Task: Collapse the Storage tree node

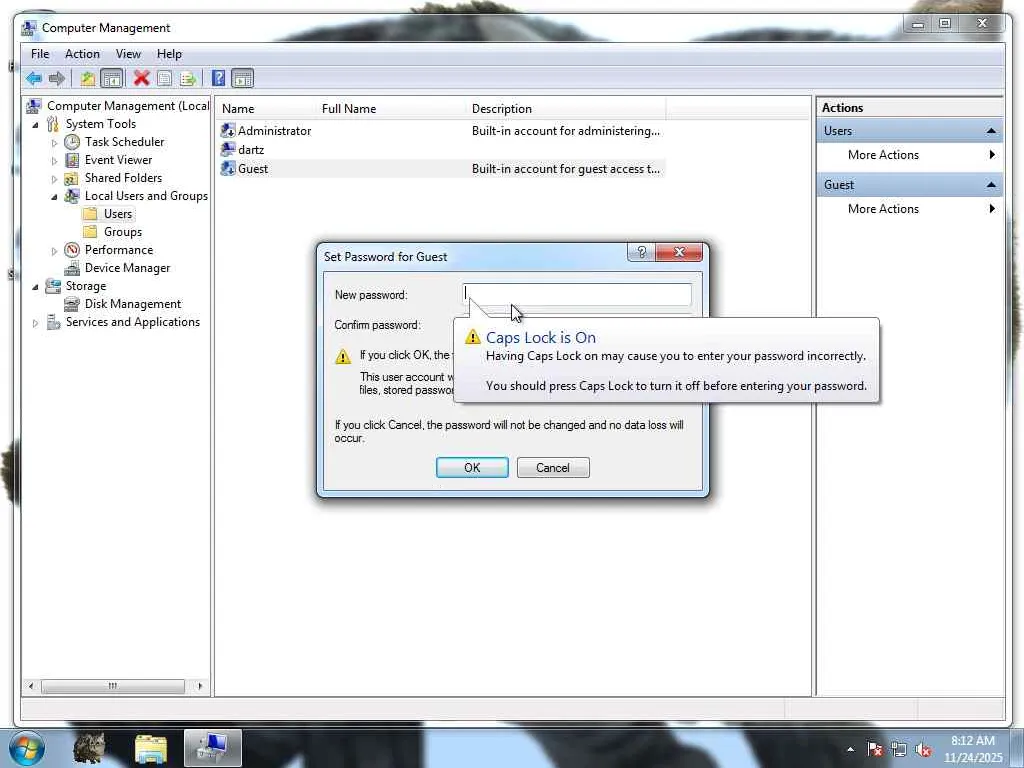Action: (35, 286)
